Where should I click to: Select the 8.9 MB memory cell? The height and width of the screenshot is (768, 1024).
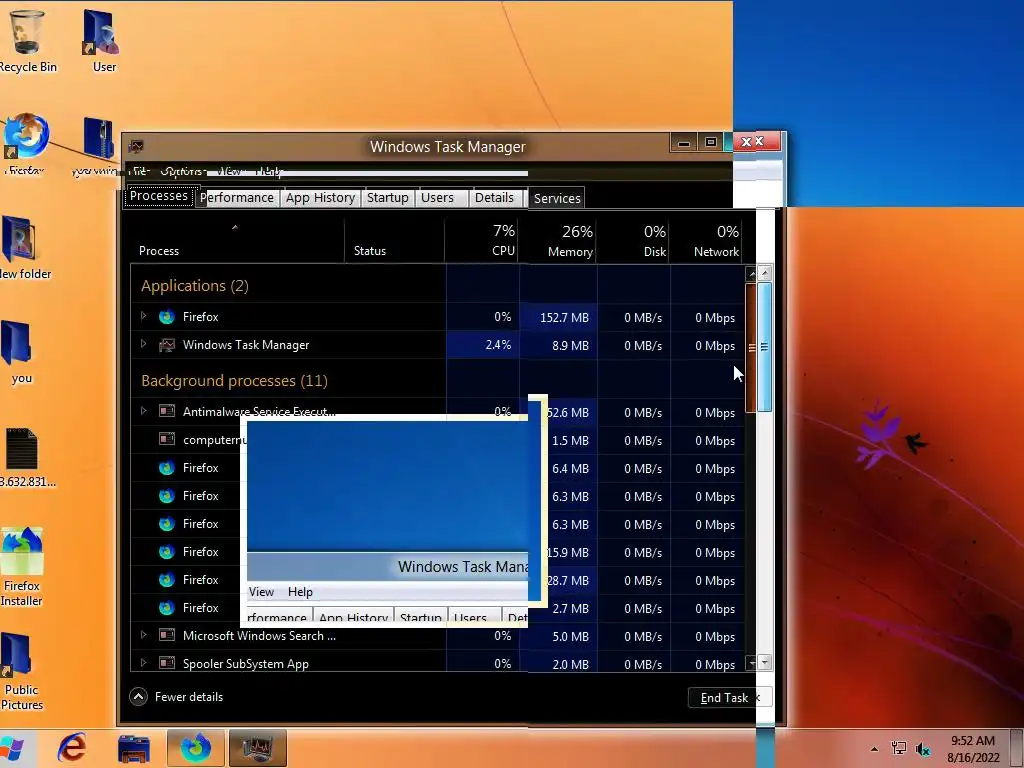pyautogui.click(x=558, y=345)
